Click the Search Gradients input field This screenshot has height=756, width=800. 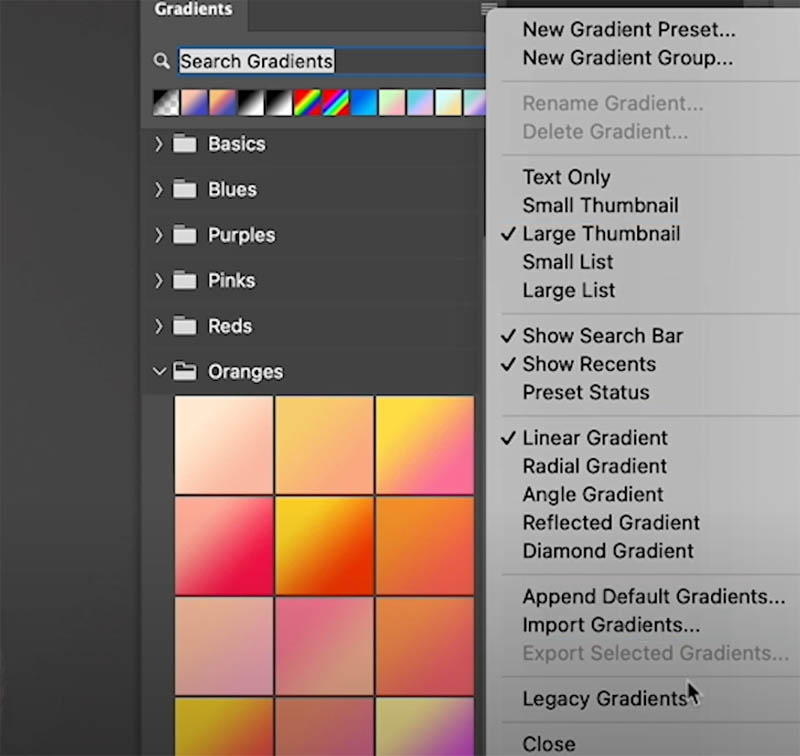pyautogui.click(x=332, y=61)
